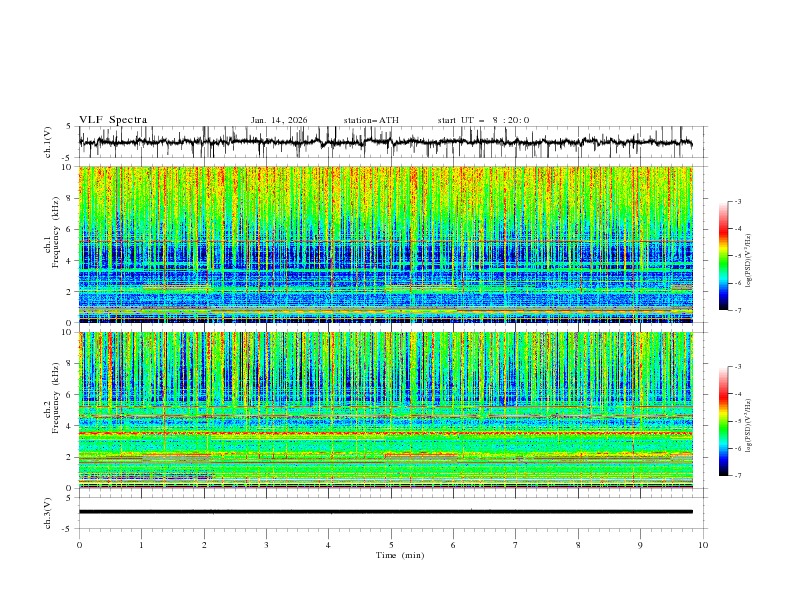Viewport: 792px width, 612px height.
Task: Click the ch.1 voltage waveform trace
Action: [385, 142]
